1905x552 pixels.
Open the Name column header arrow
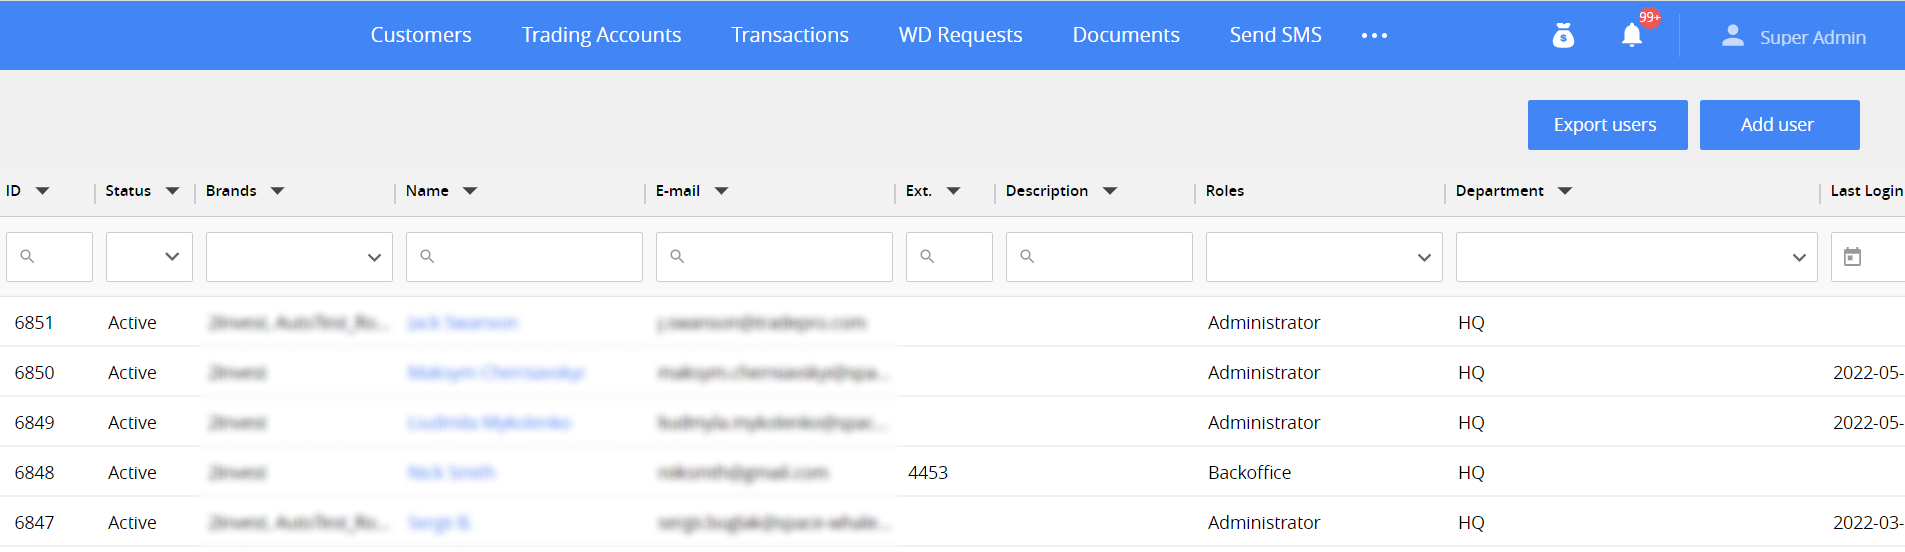pos(469,191)
